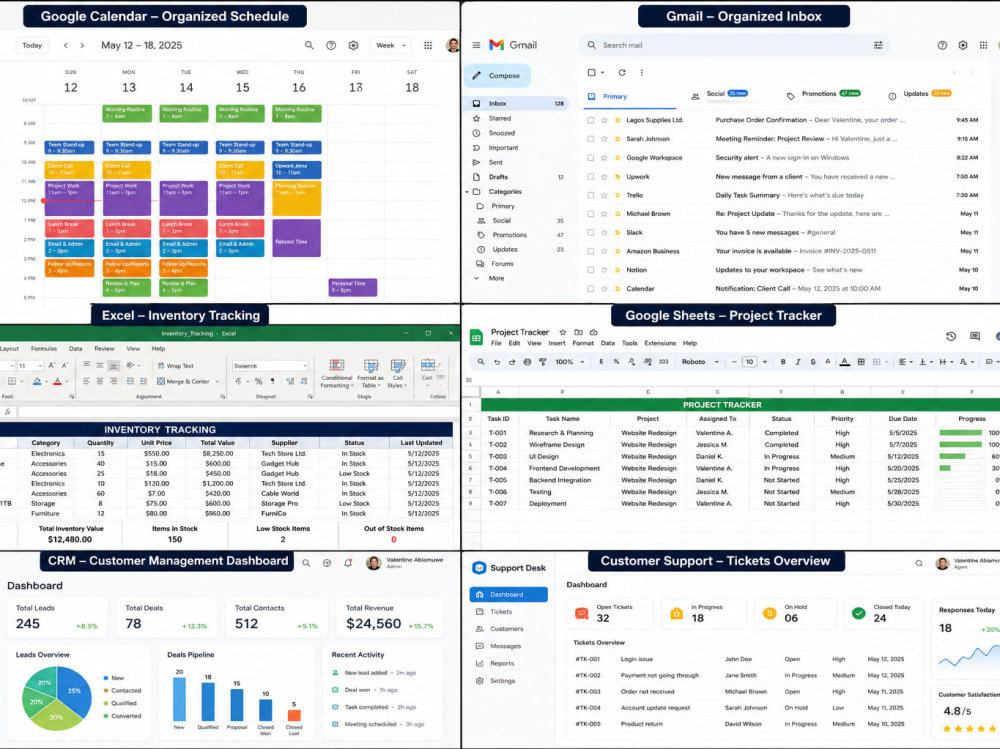Click the CRM dashboard search icon
This screenshot has height=749, width=1000.
(306, 563)
